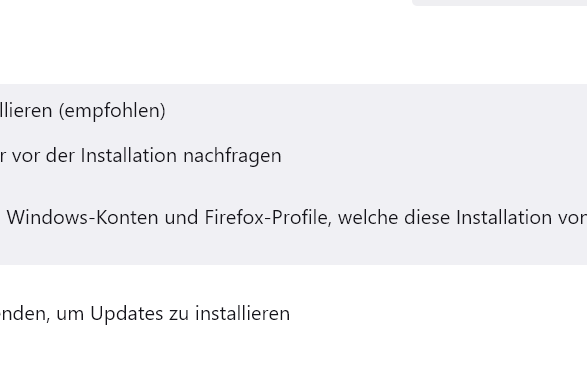The width and height of the screenshot is (587, 381).
Task: Click the word 'und' in the Windows-Konten note
Action: click(x=181, y=217)
